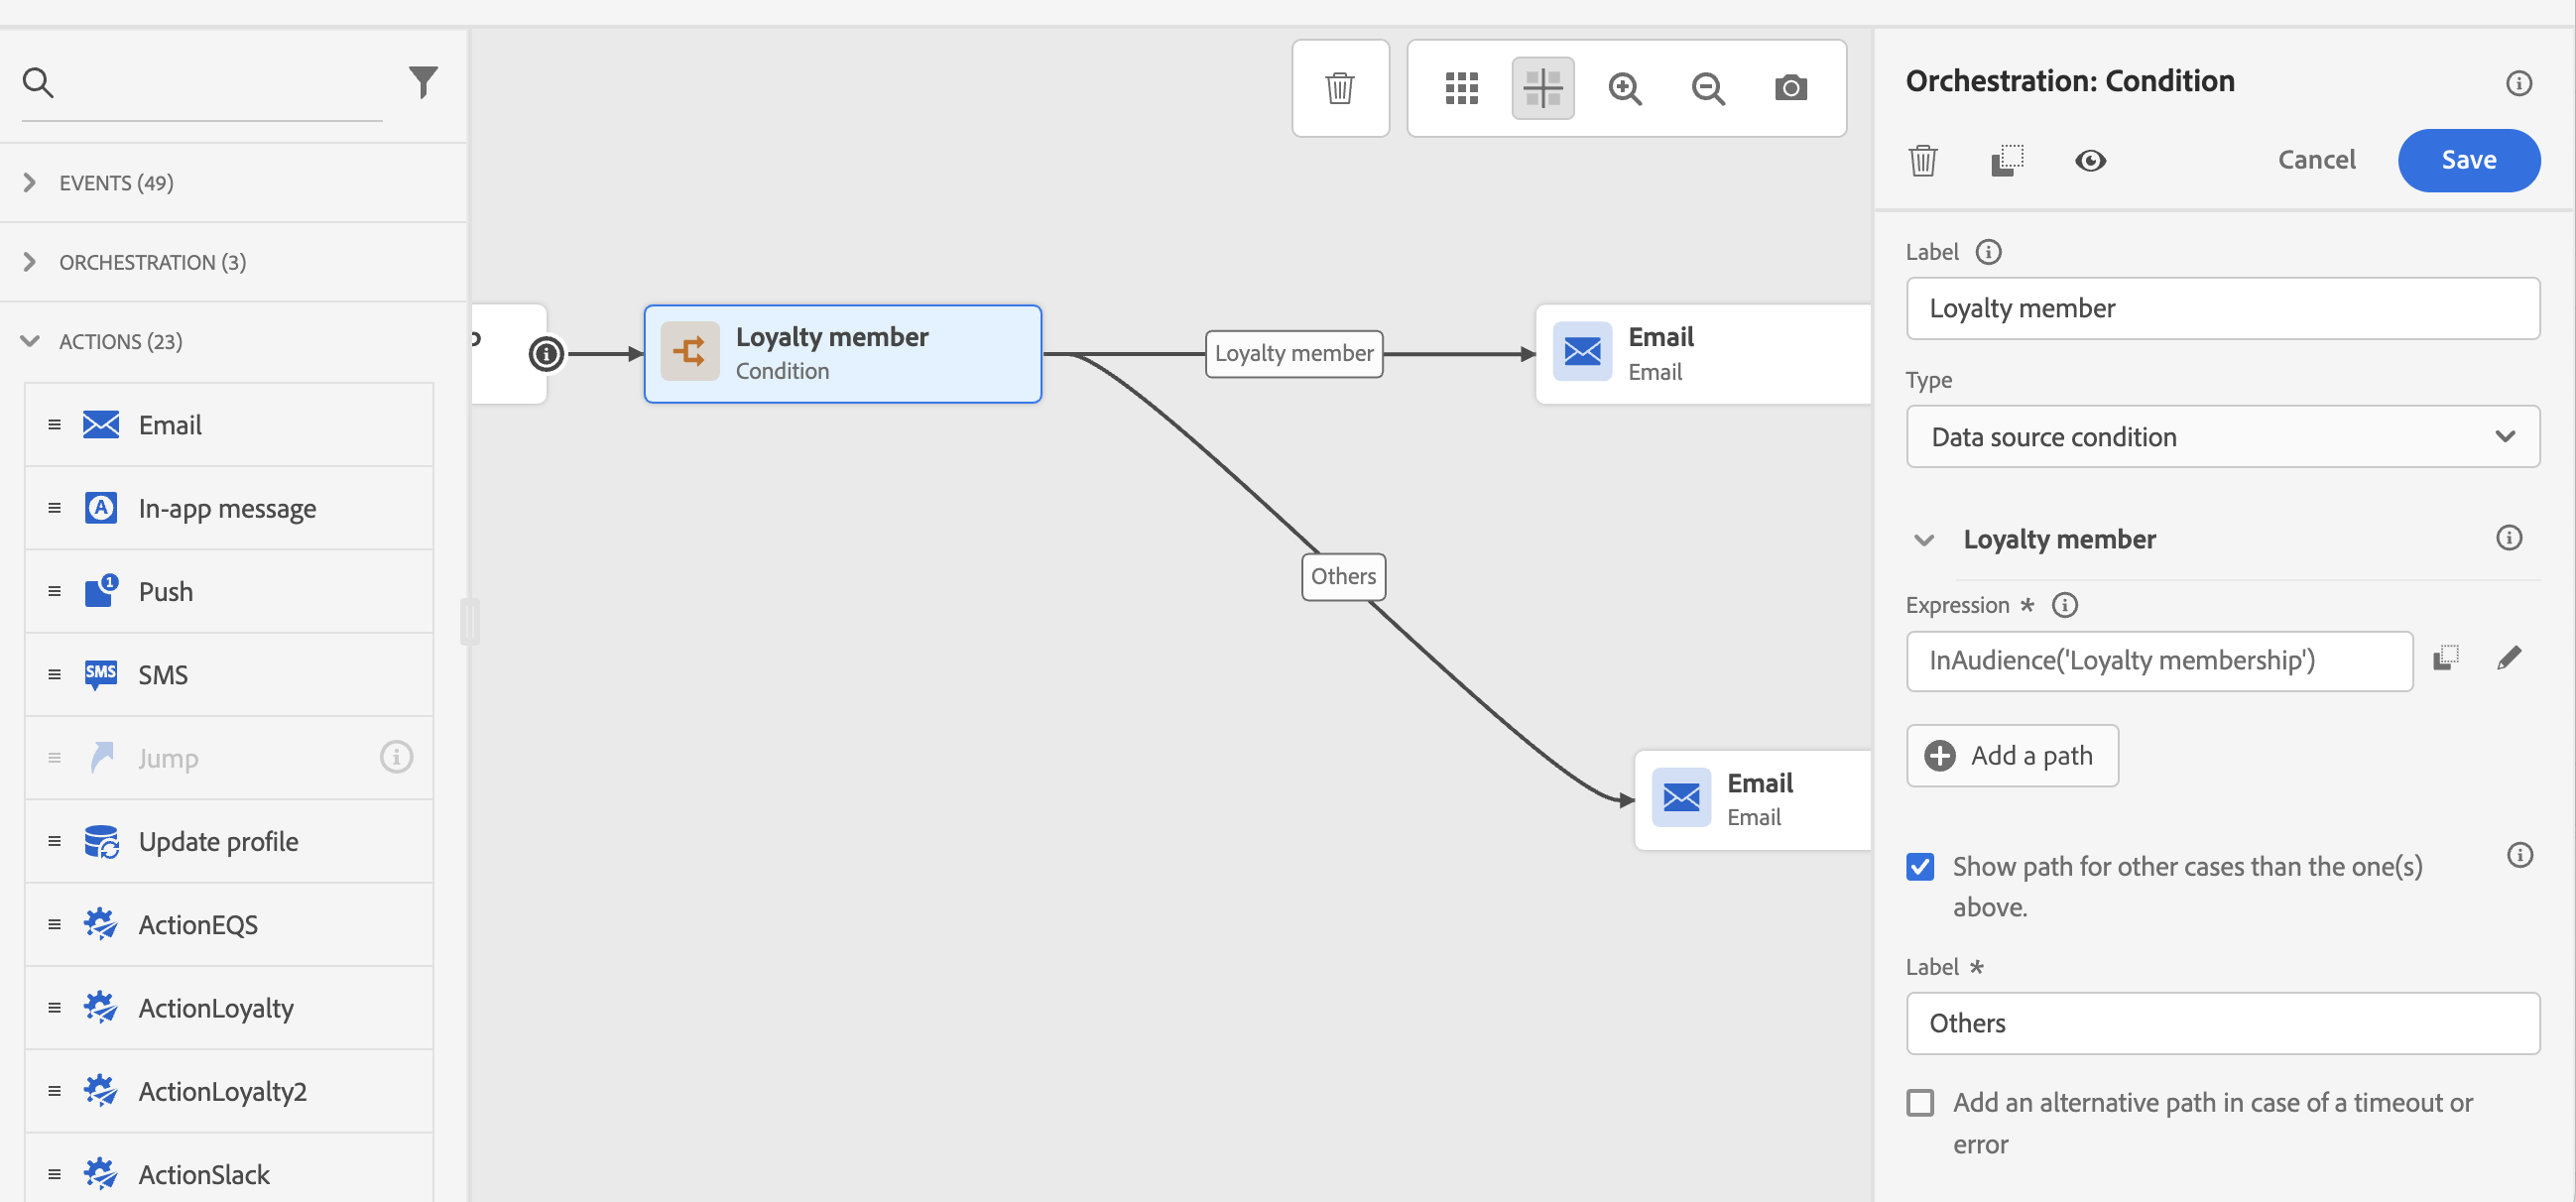The height and width of the screenshot is (1202, 2576).
Task: Select the Update profile action item
Action: 218,841
